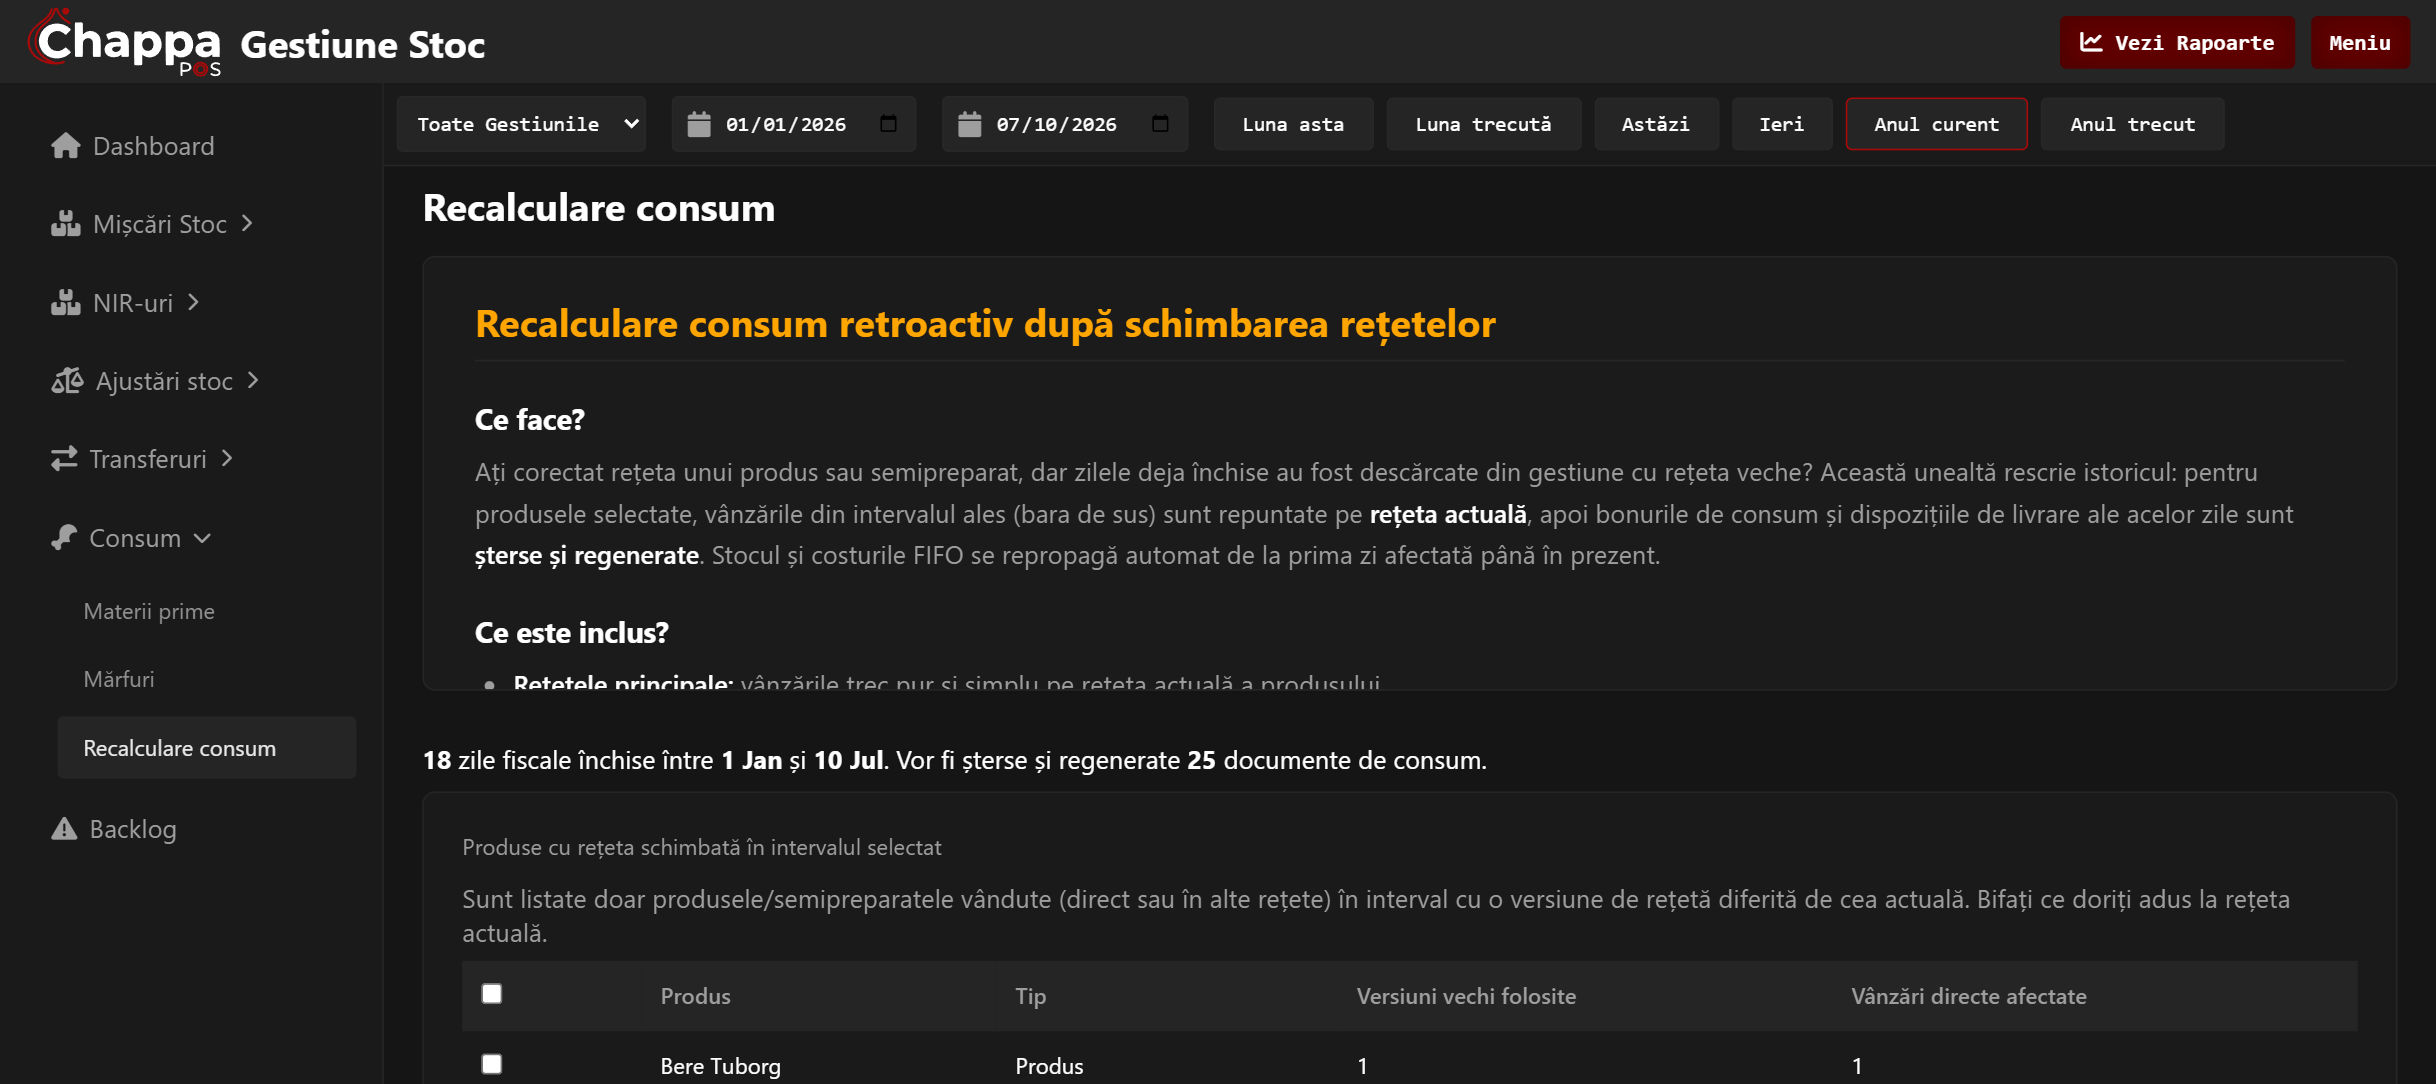Select the Luna trecută date preset
The image size is (2436, 1084).
1483,124
